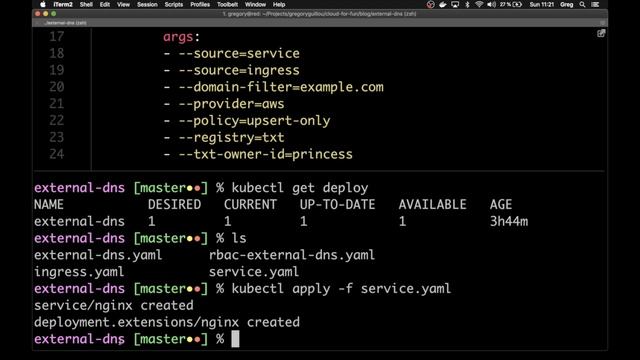Click the line number 17
The height and width of the screenshot is (360, 640).
click(56, 37)
